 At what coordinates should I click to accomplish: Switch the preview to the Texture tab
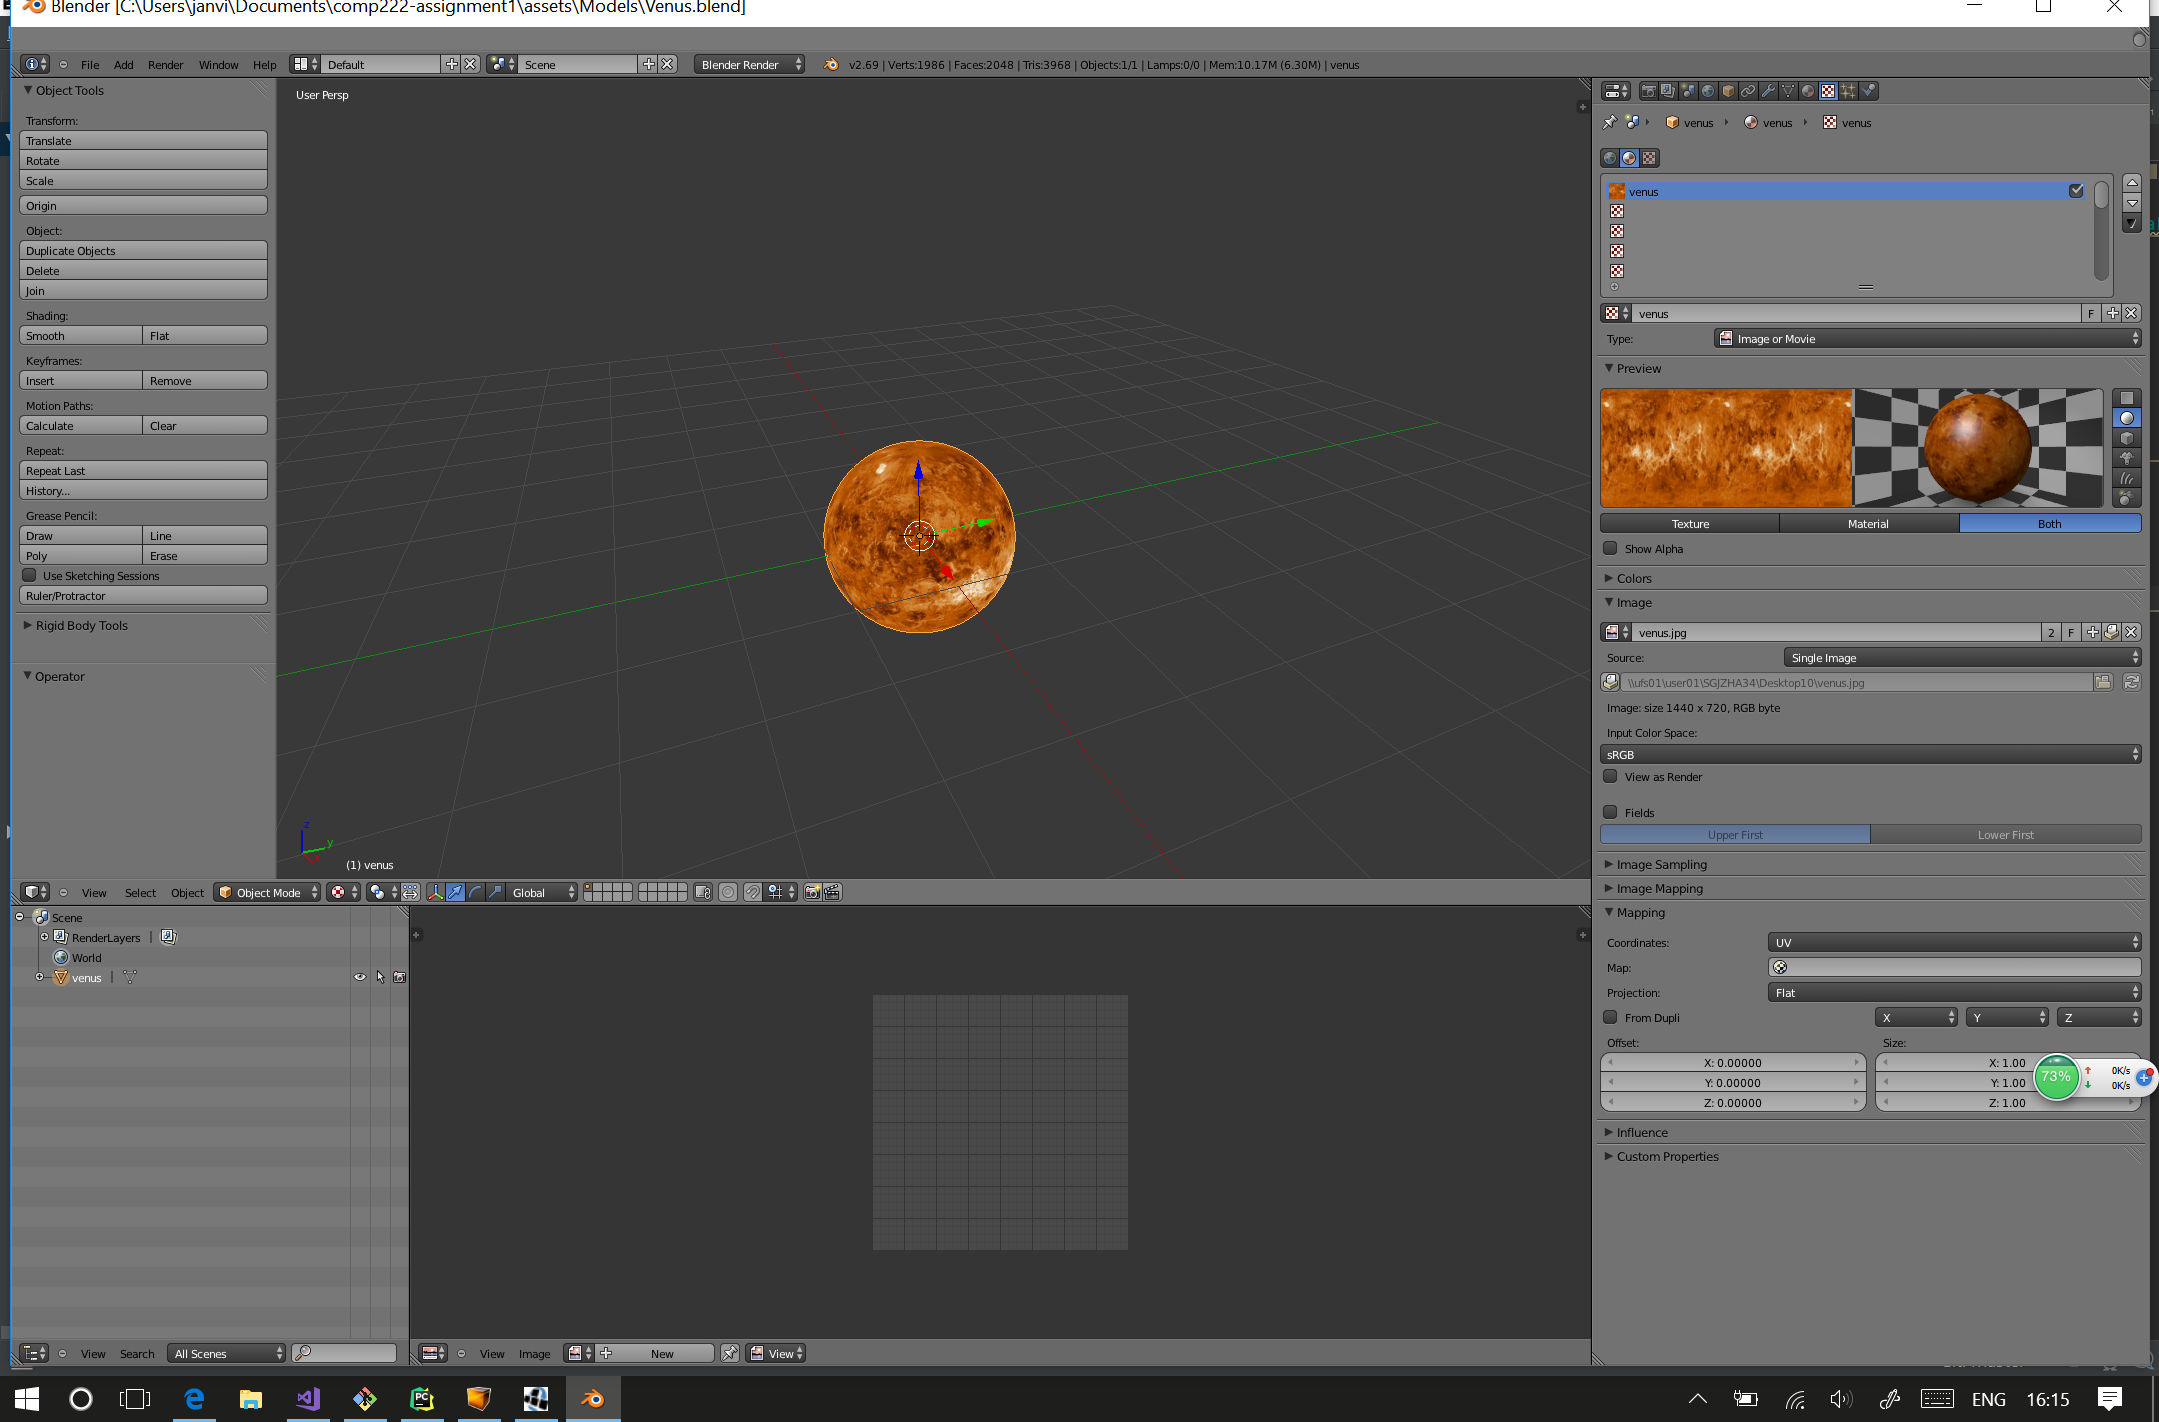[x=1689, y=524]
